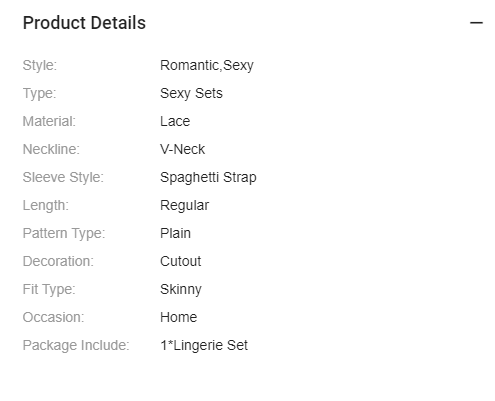
Task: Click the V-Neck neckline value
Action: pyautogui.click(x=182, y=149)
